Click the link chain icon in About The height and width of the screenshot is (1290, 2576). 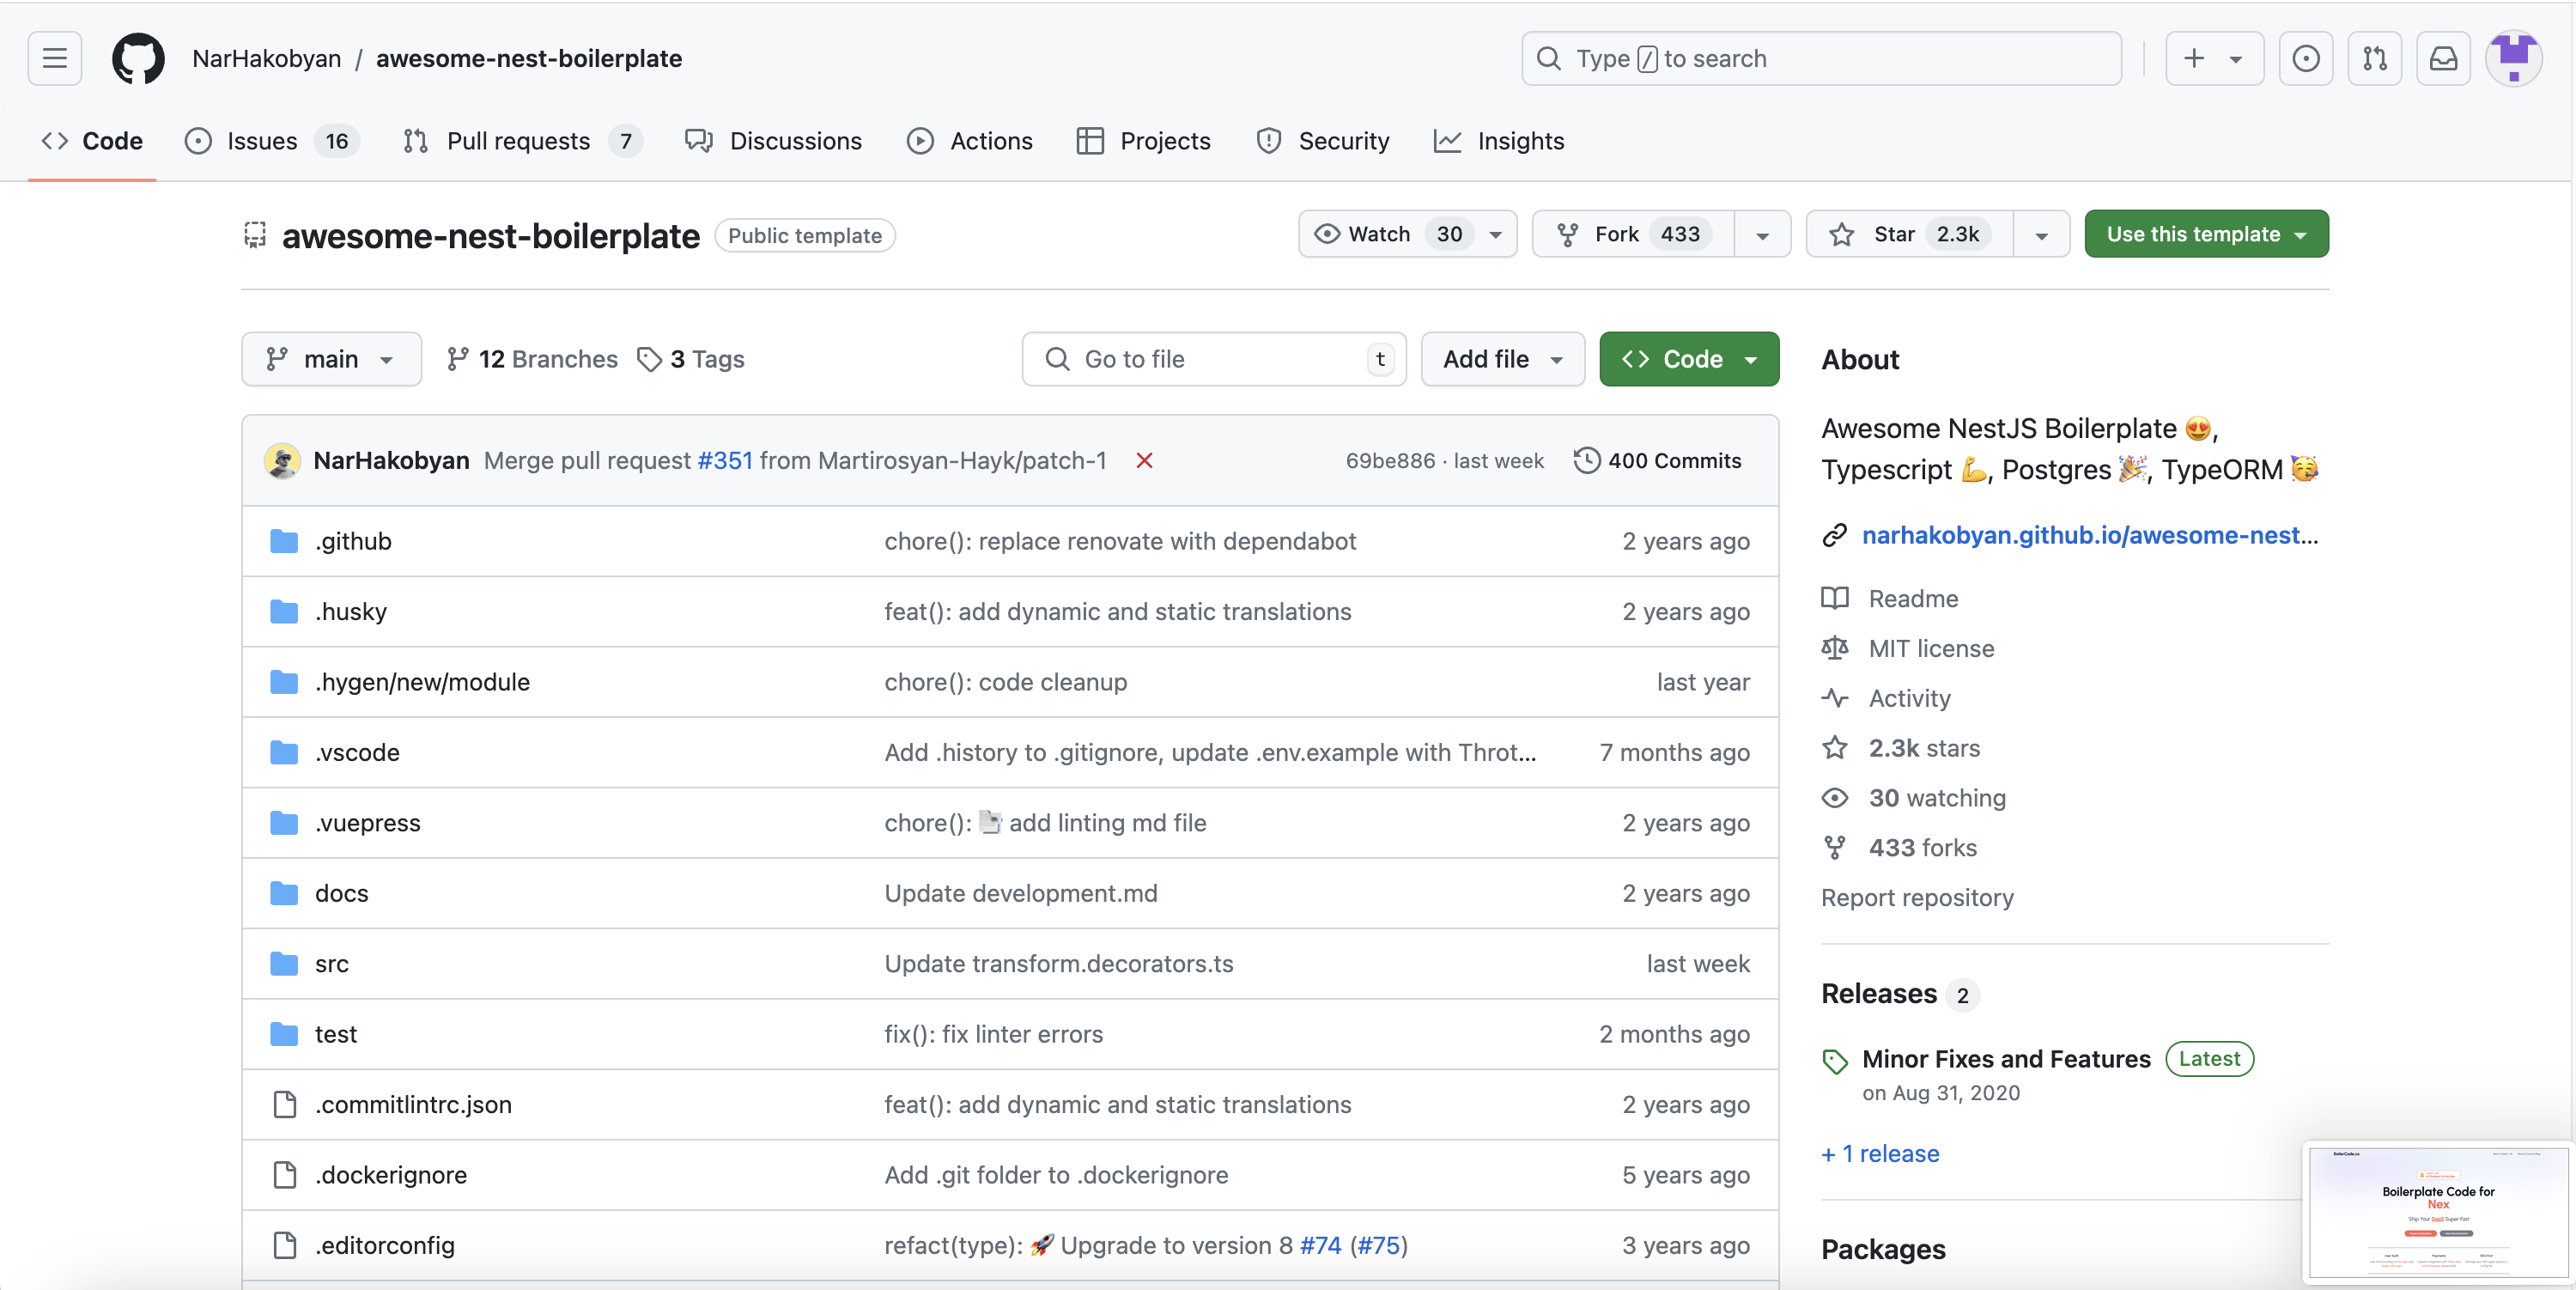(1834, 535)
